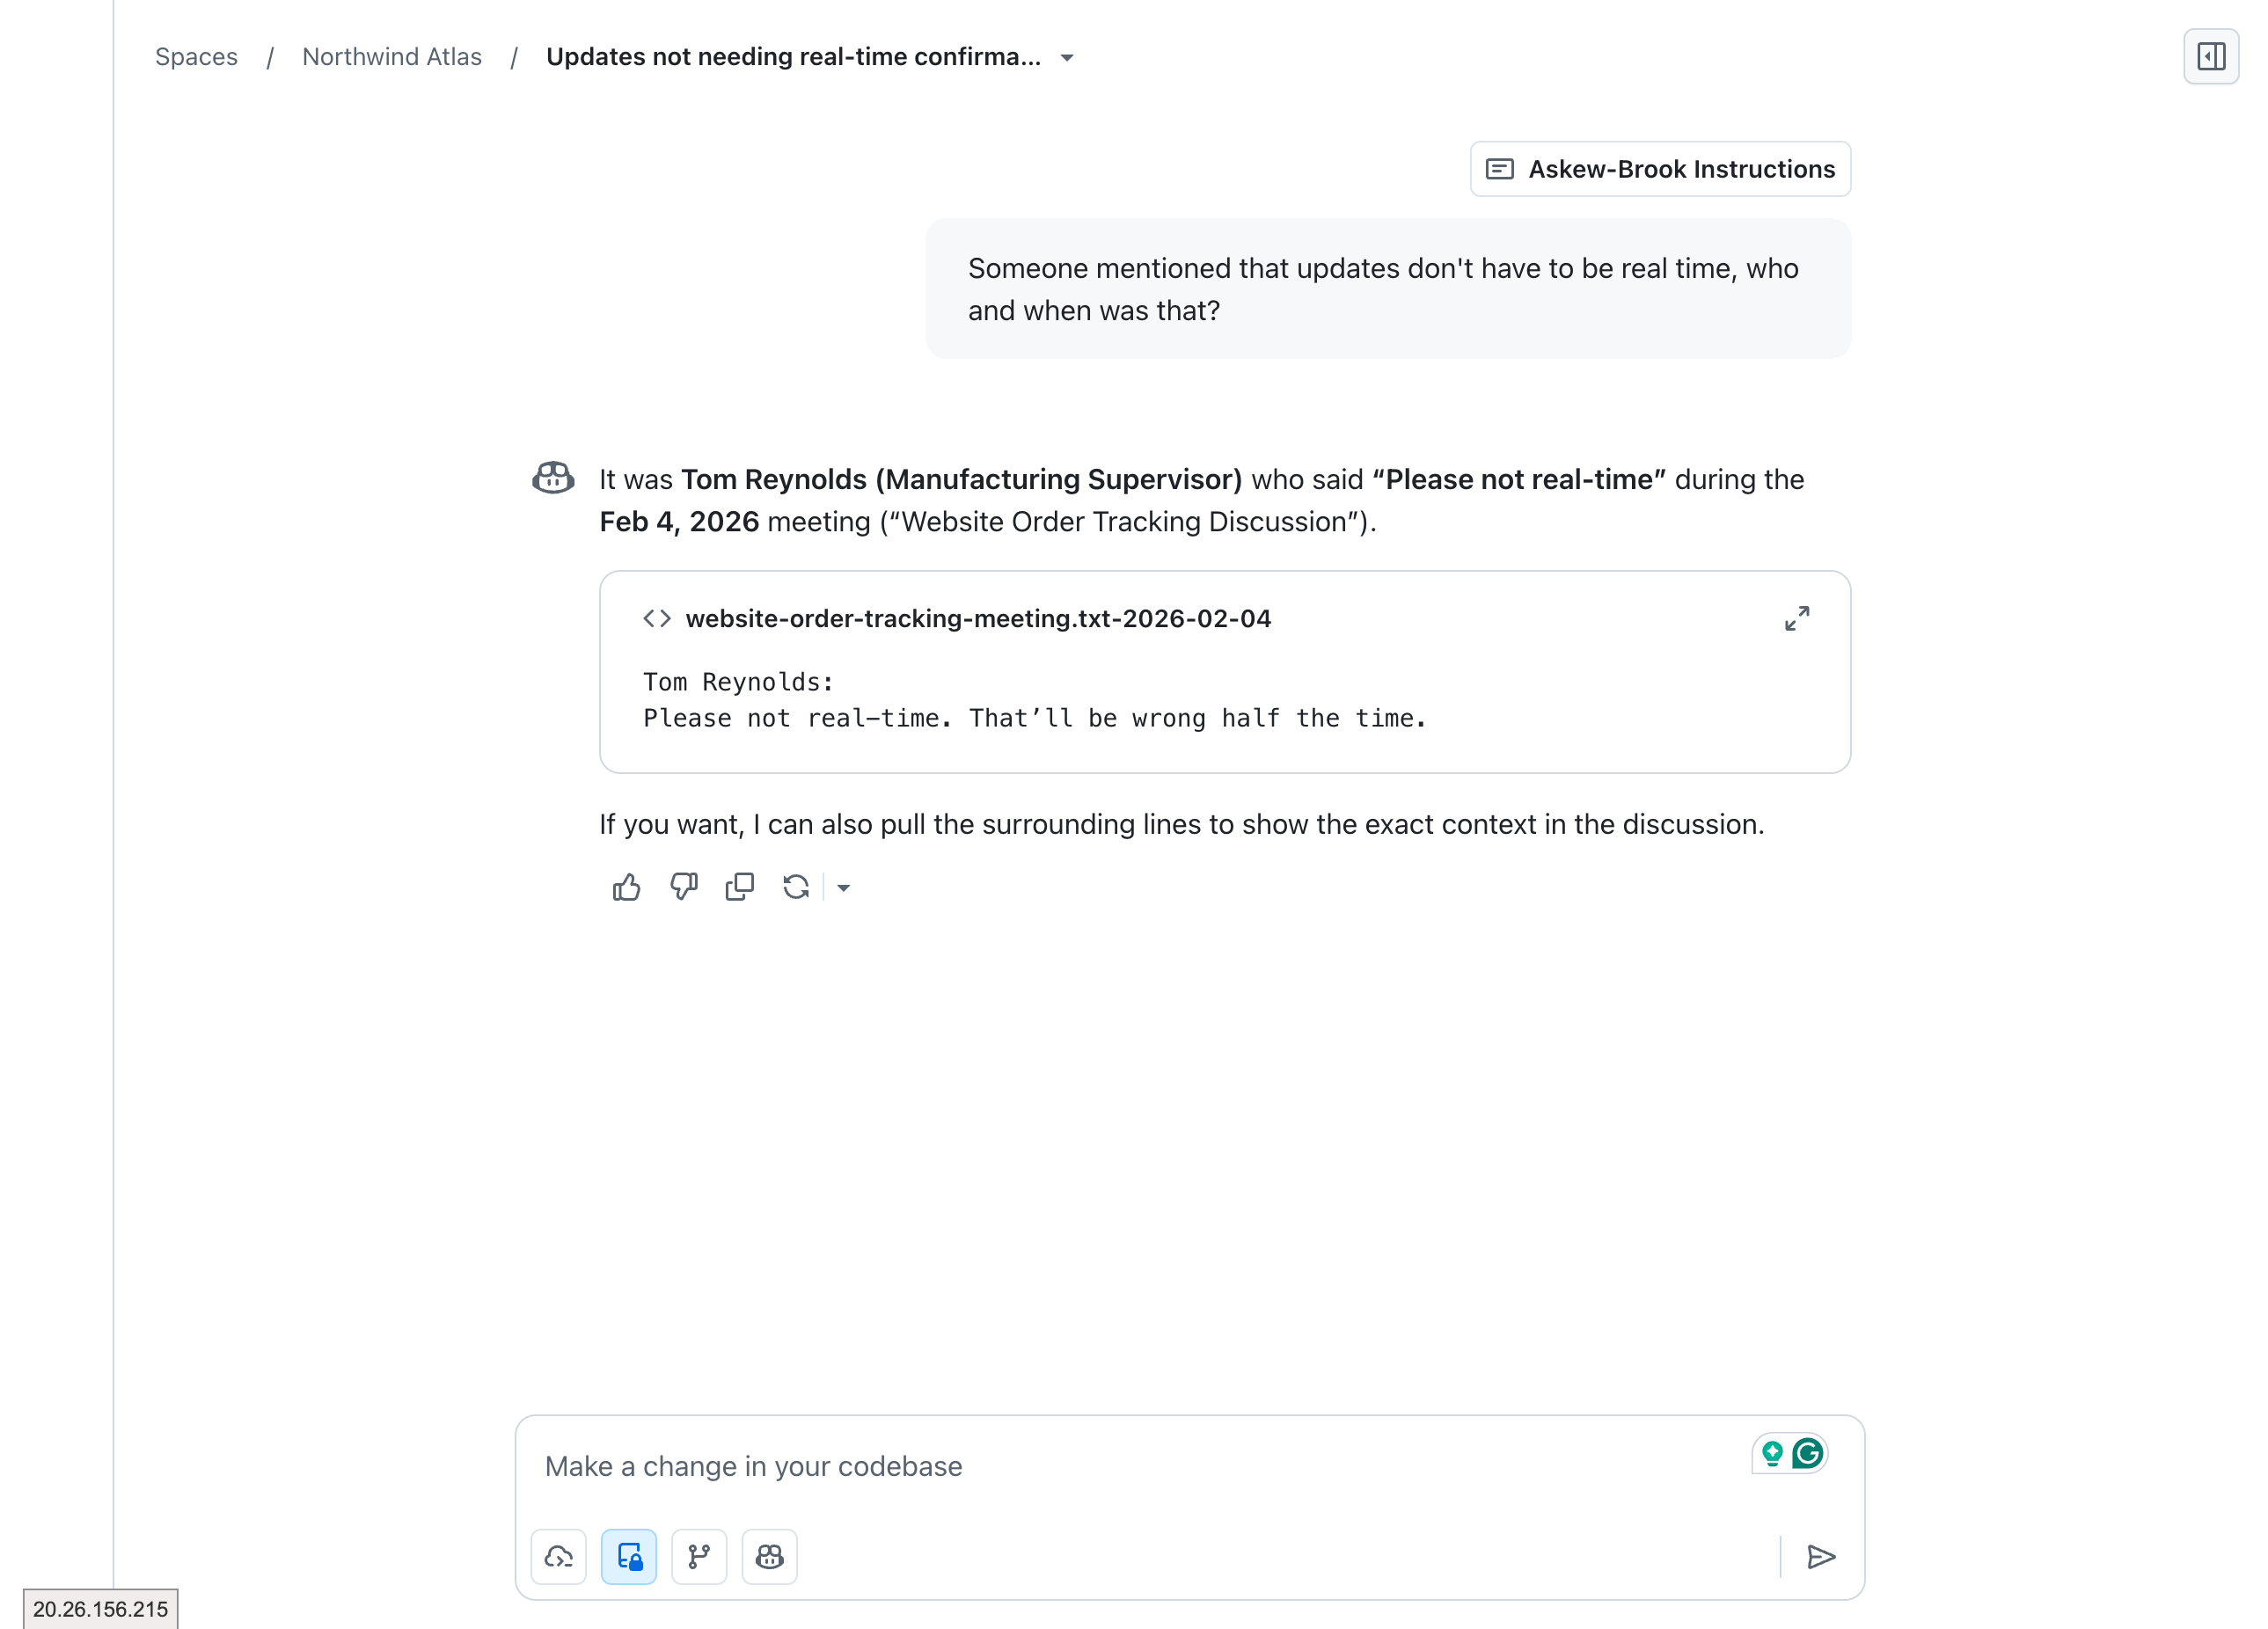Screen dimensions: 2268x1629
Task: Open Northwind Atlas from the breadcrumb
Action: (392, 57)
